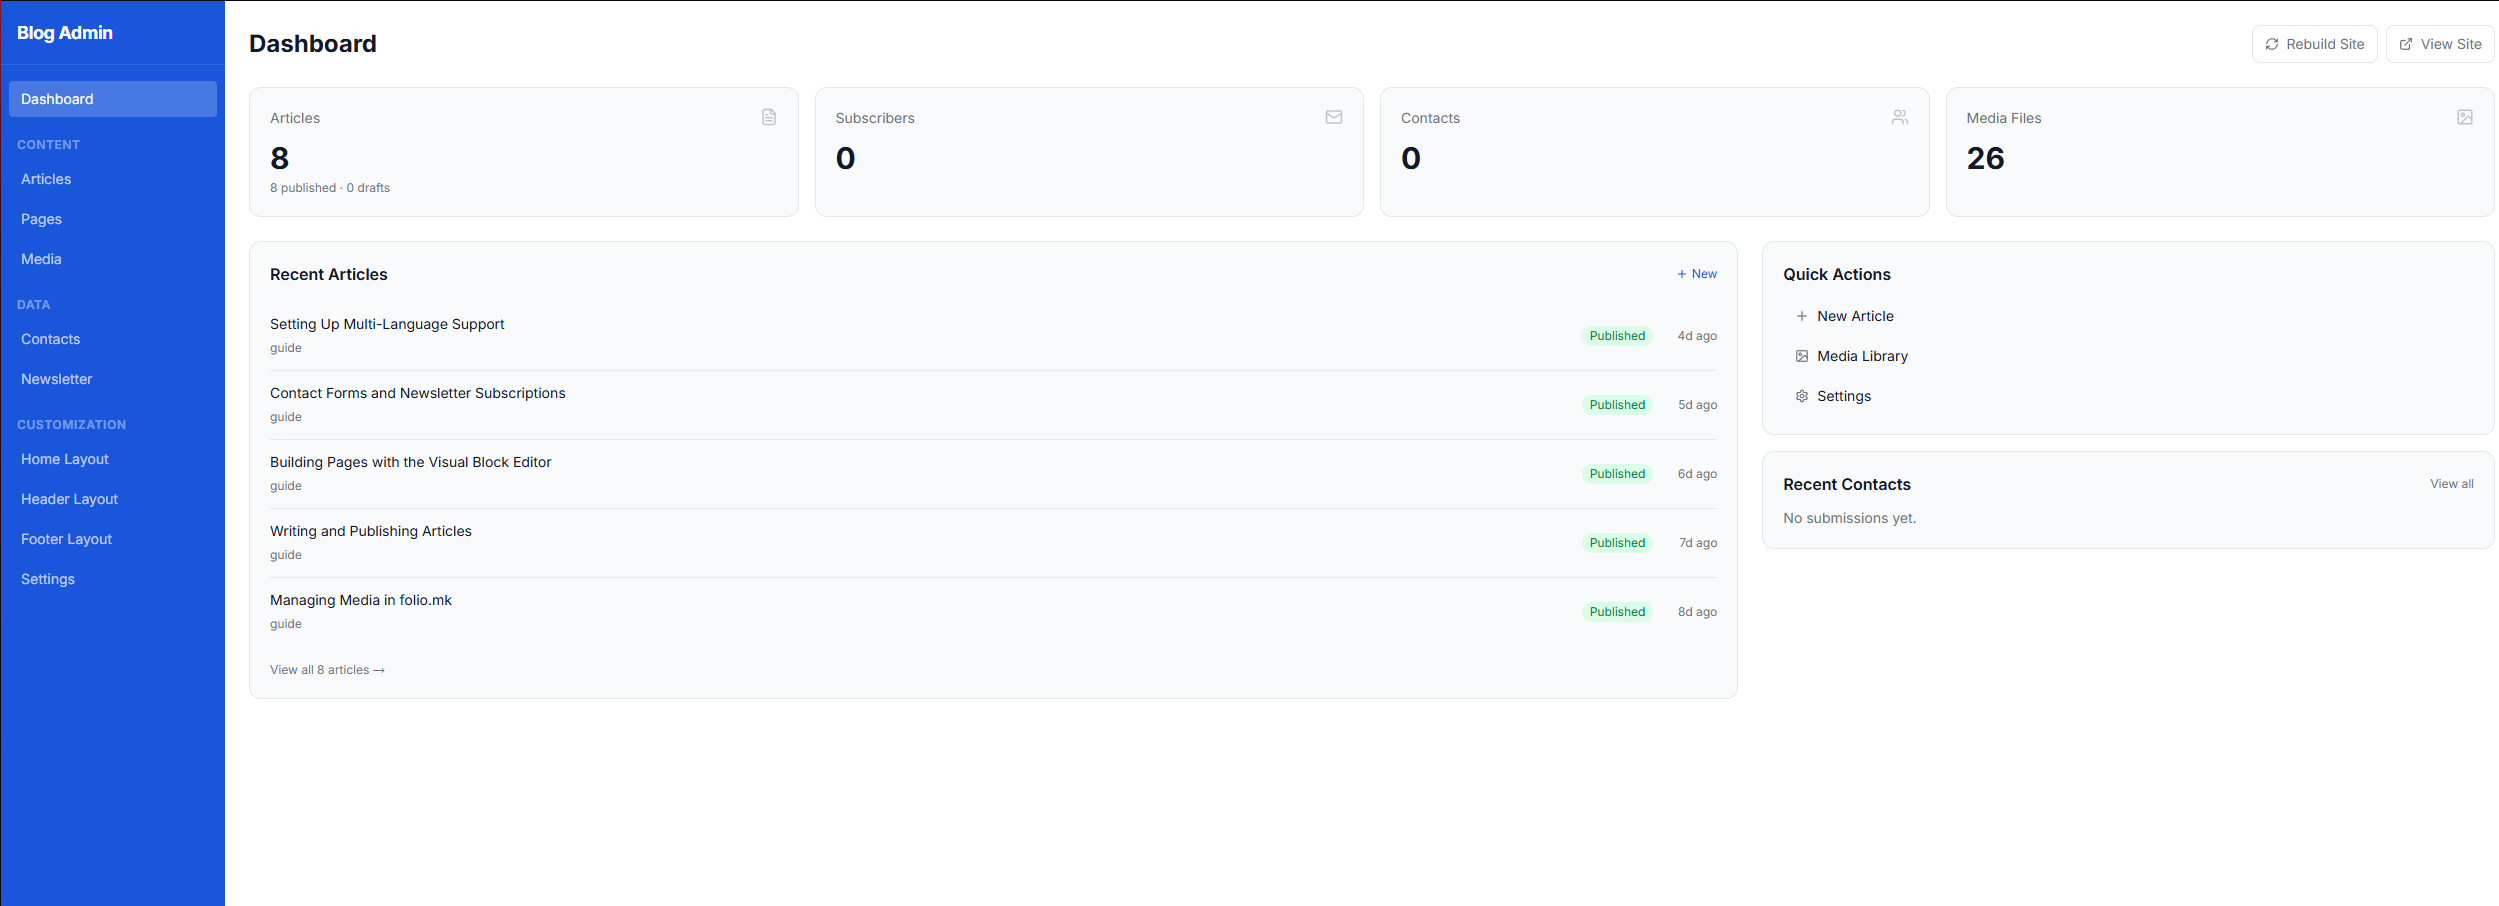
Task: Click the Media Files count 26
Action: 1985,158
